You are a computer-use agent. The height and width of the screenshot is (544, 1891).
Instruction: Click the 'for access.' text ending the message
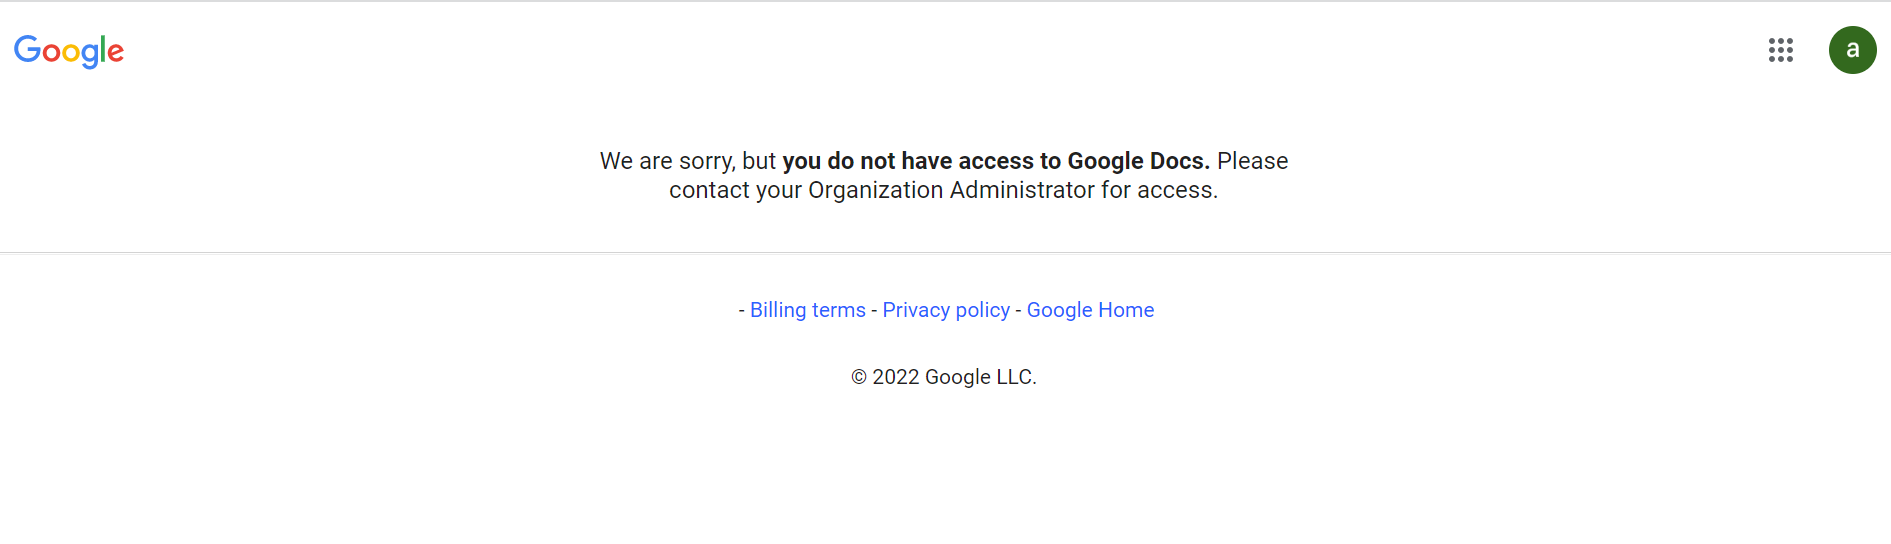point(1159,190)
